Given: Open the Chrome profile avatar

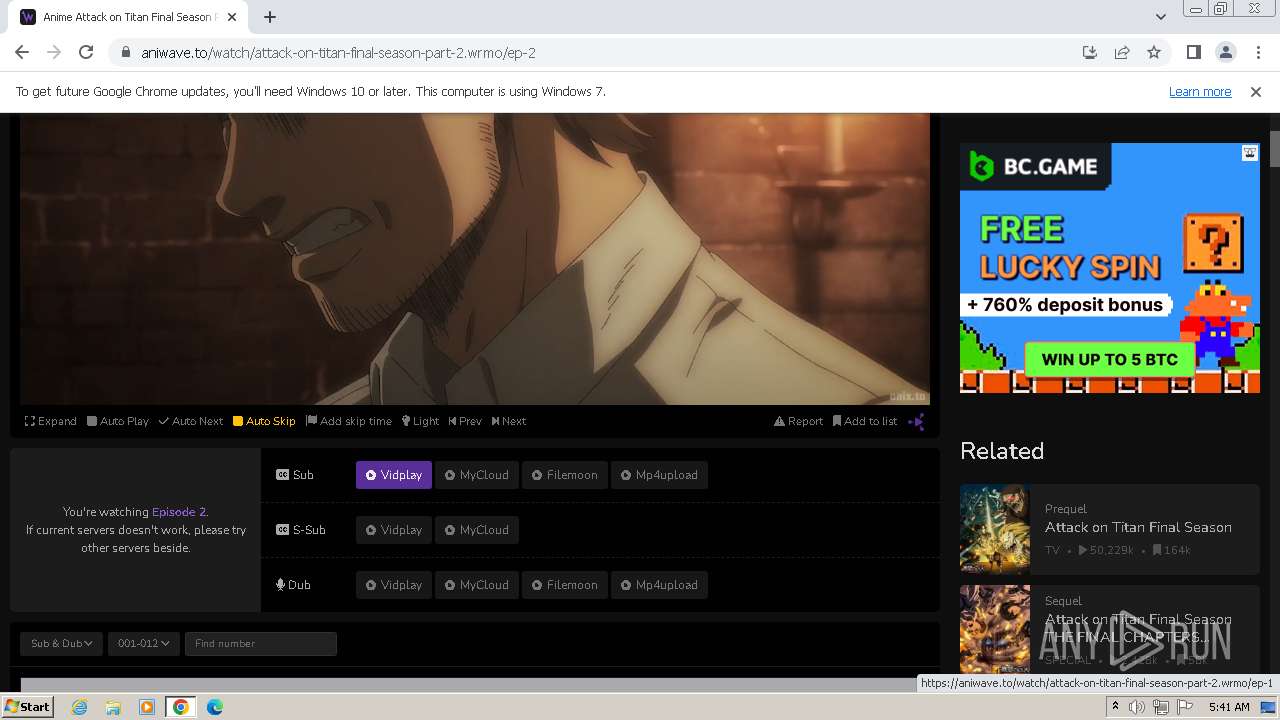Looking at the screenshot, I should (x=1225, y=52).
